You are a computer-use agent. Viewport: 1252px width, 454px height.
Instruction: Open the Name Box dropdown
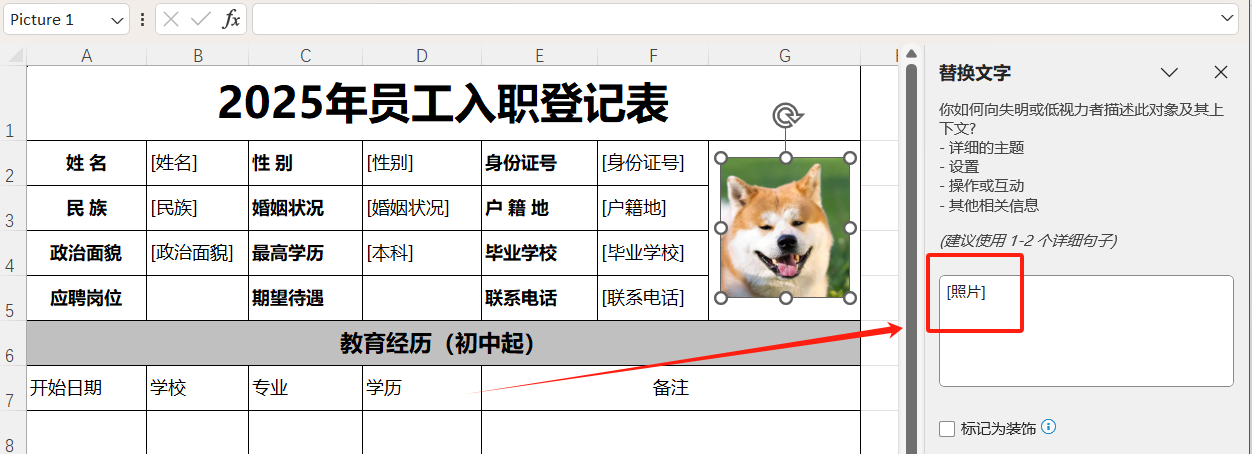click(x=118, y=19)
